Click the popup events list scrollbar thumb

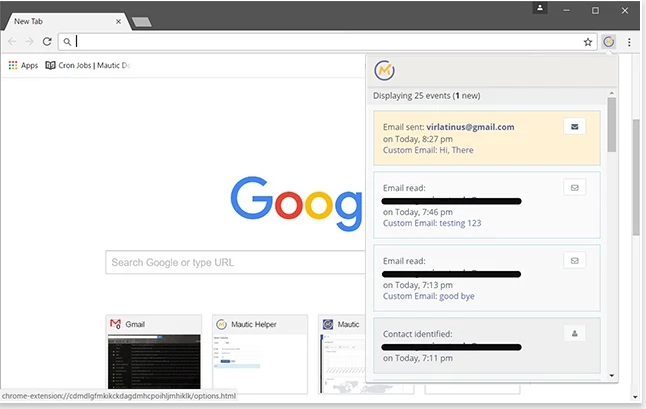coord(612,125)
